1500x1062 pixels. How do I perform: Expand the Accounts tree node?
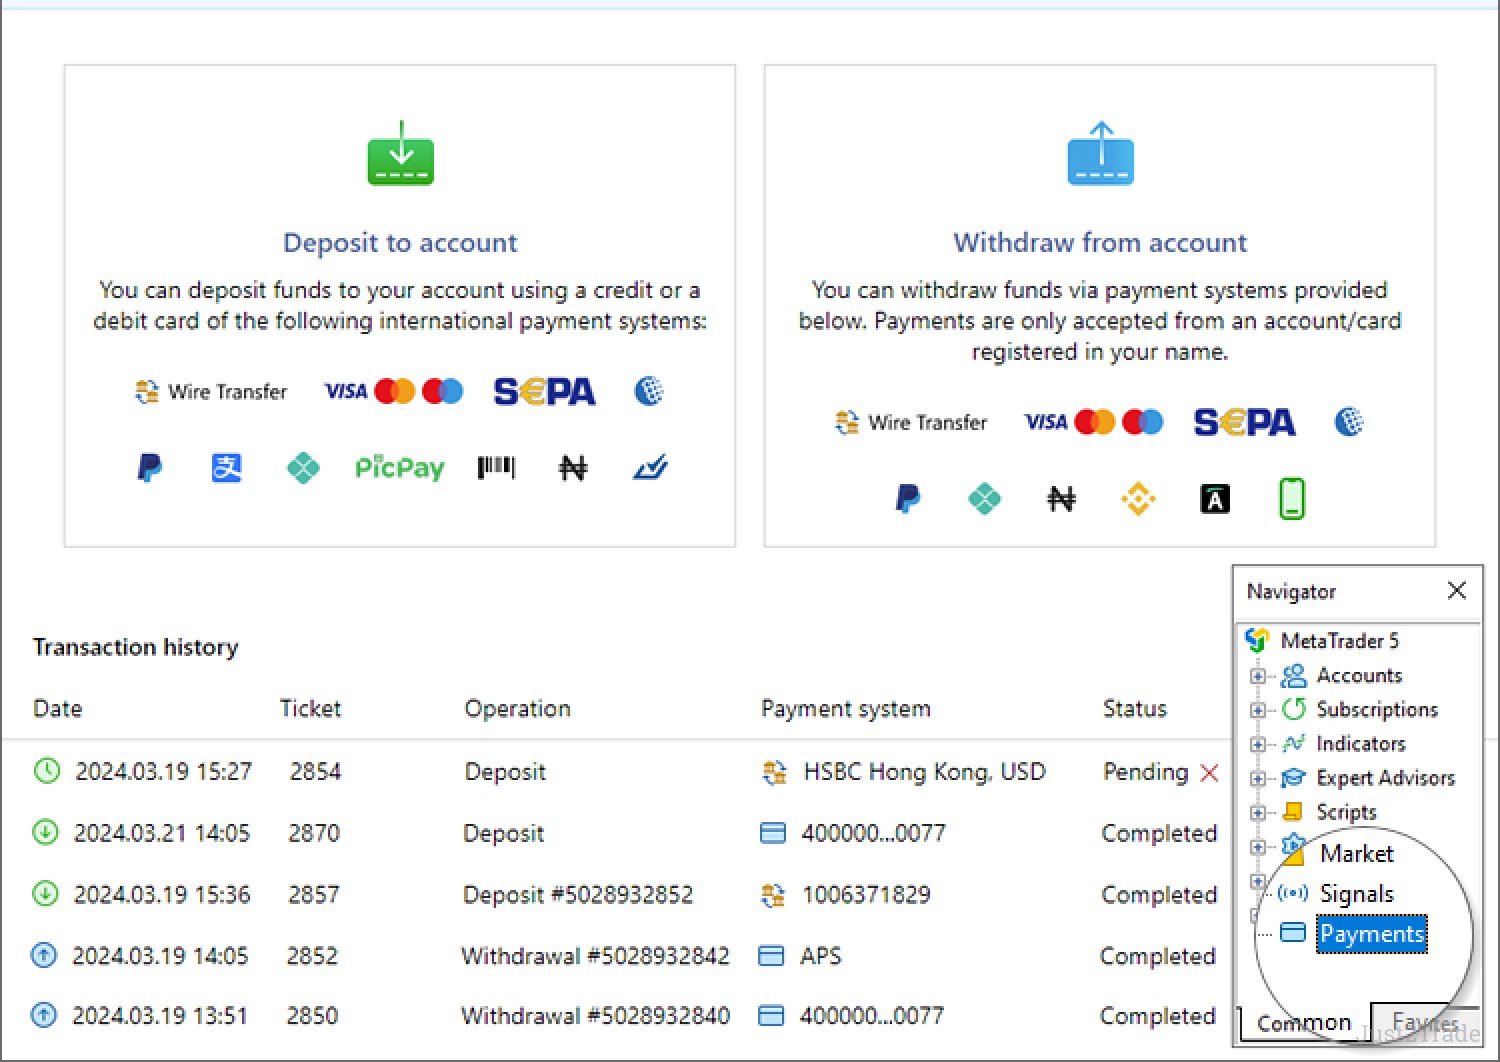click(1258, 676)
